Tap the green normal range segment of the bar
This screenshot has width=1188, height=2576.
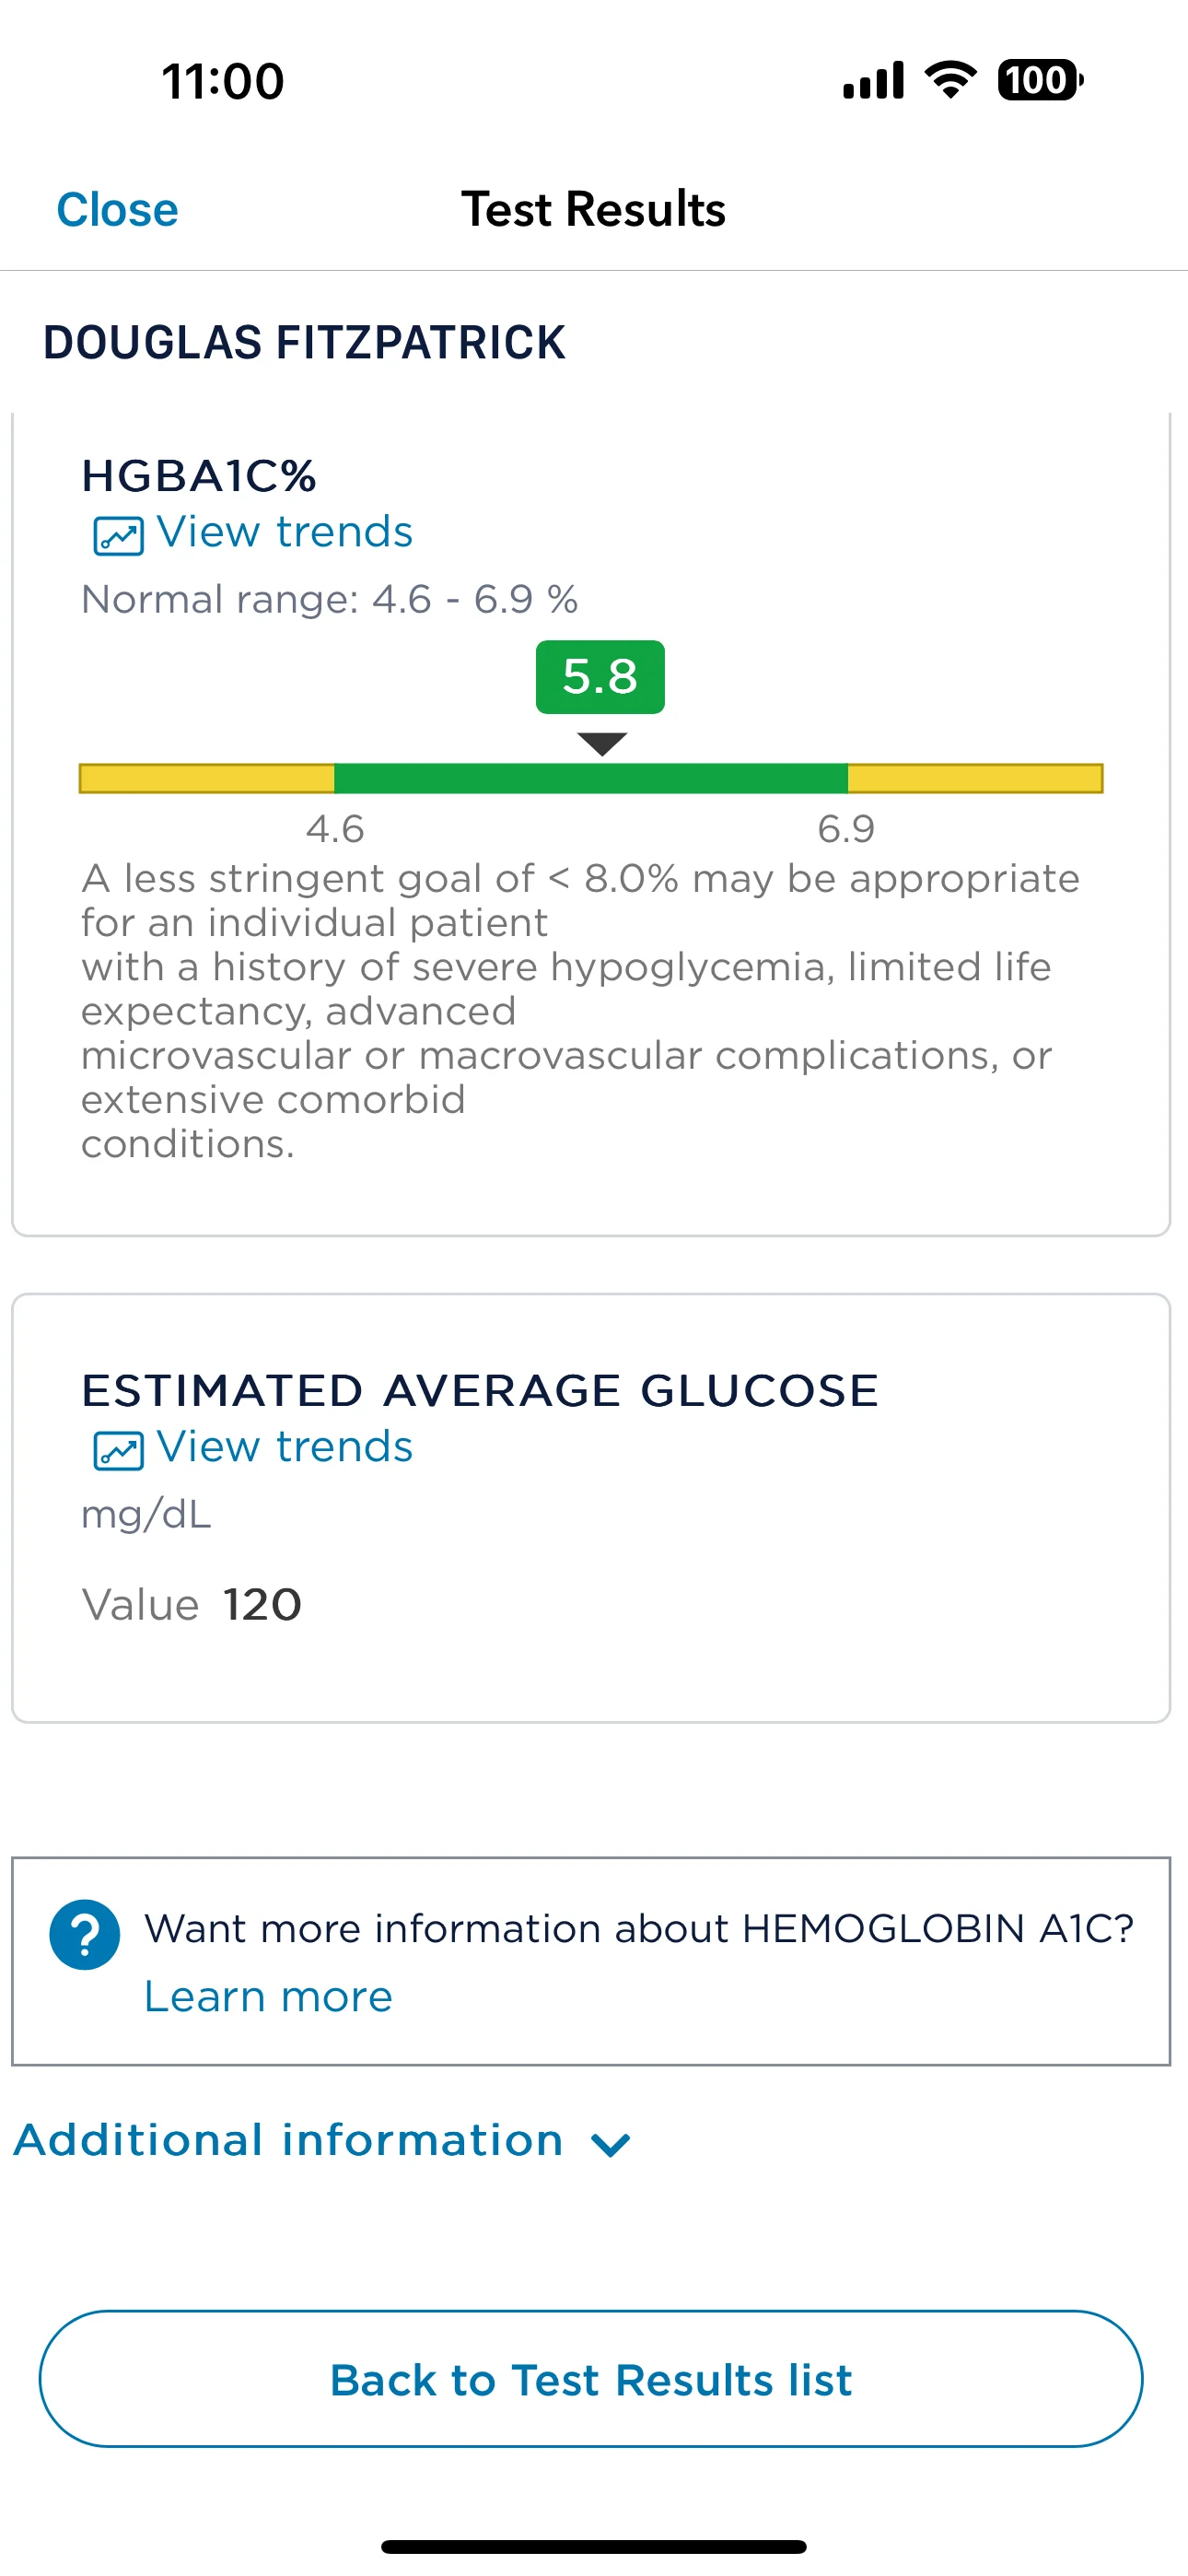point(590,778)
